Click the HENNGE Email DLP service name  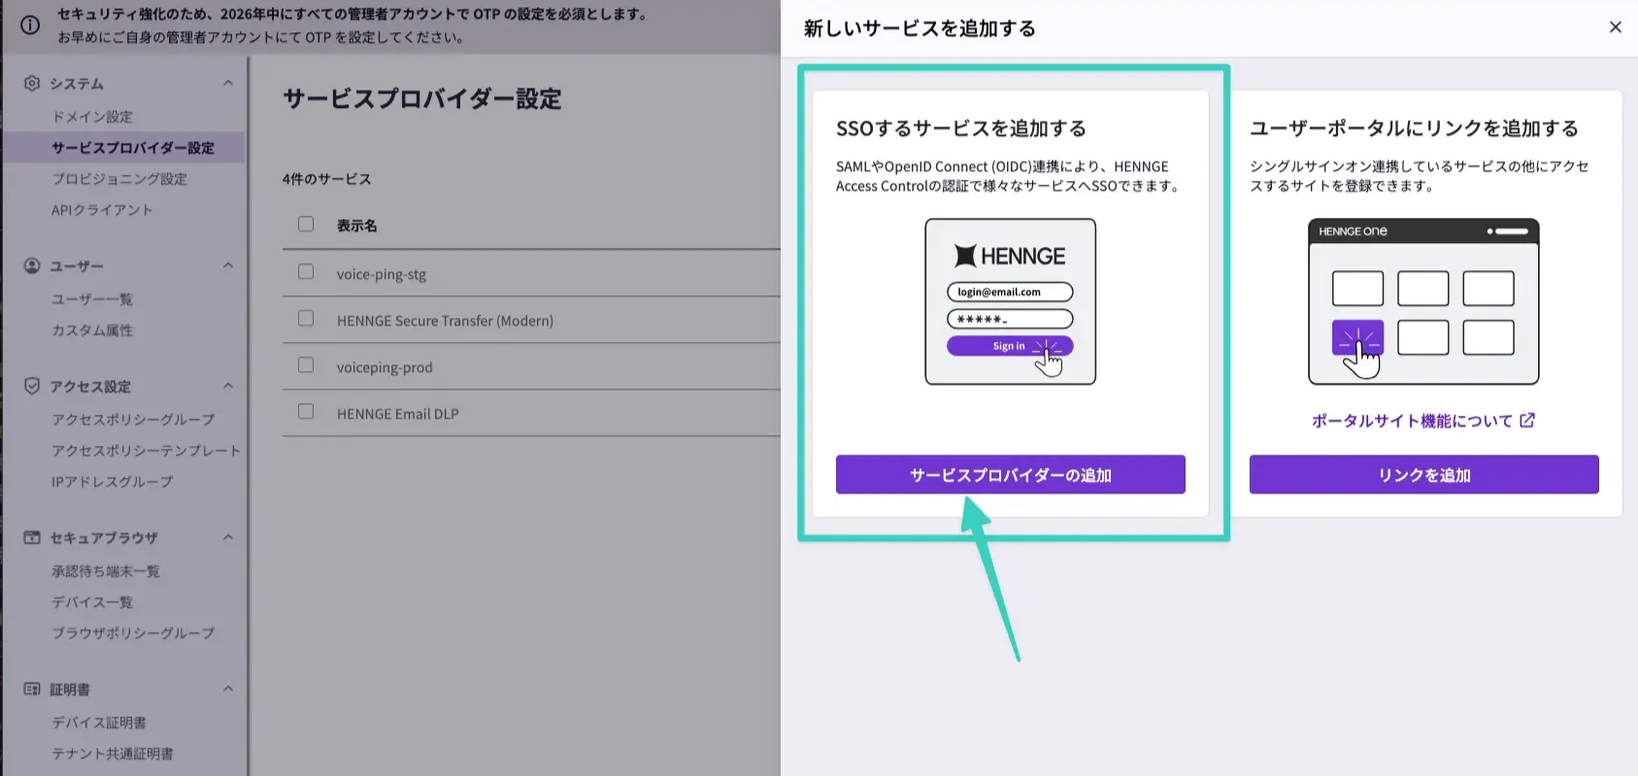coord(397,413)
